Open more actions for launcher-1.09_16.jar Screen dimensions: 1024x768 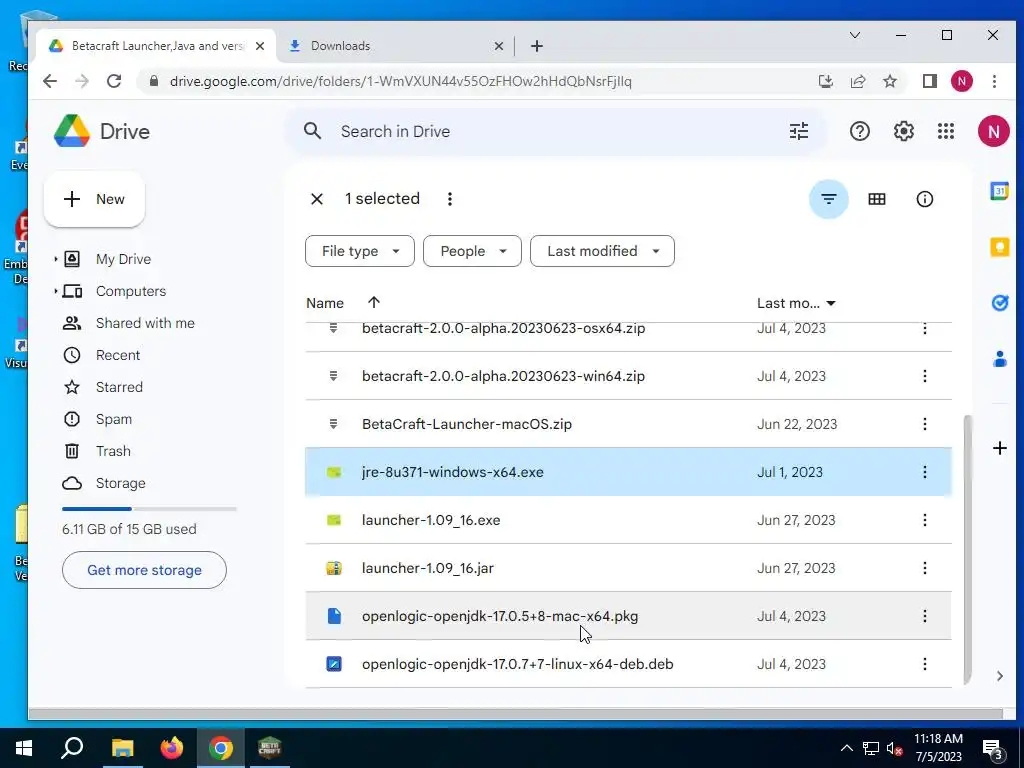coord(925,568)
